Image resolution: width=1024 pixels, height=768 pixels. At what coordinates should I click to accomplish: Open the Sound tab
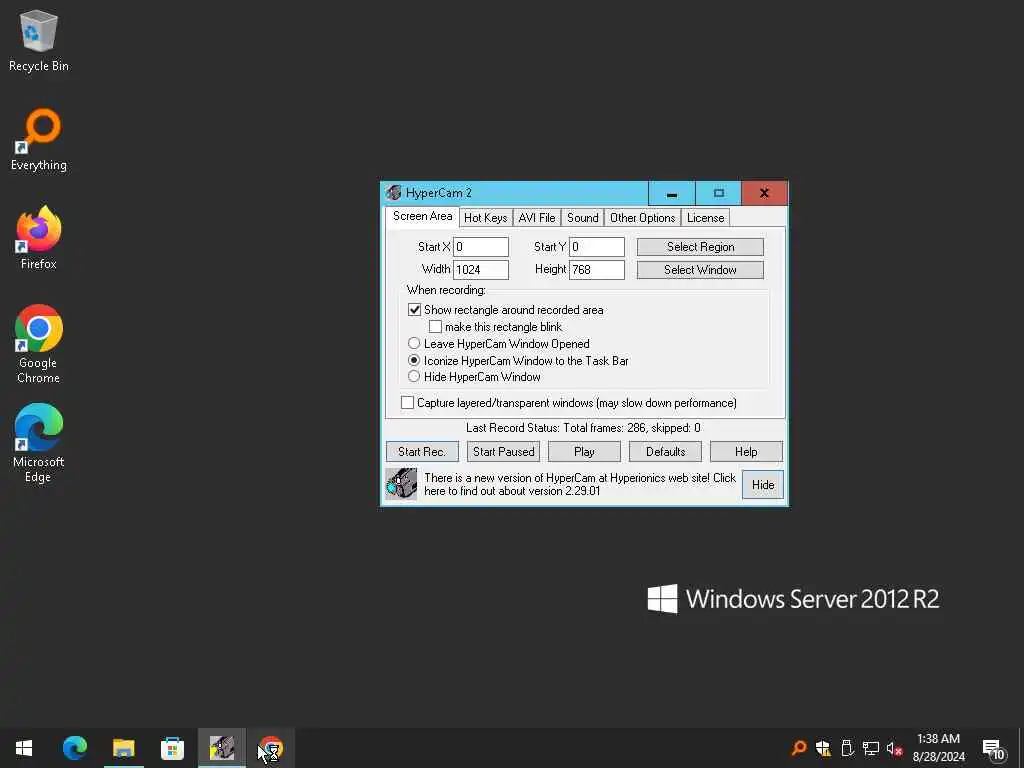click(x=583, y=217)
